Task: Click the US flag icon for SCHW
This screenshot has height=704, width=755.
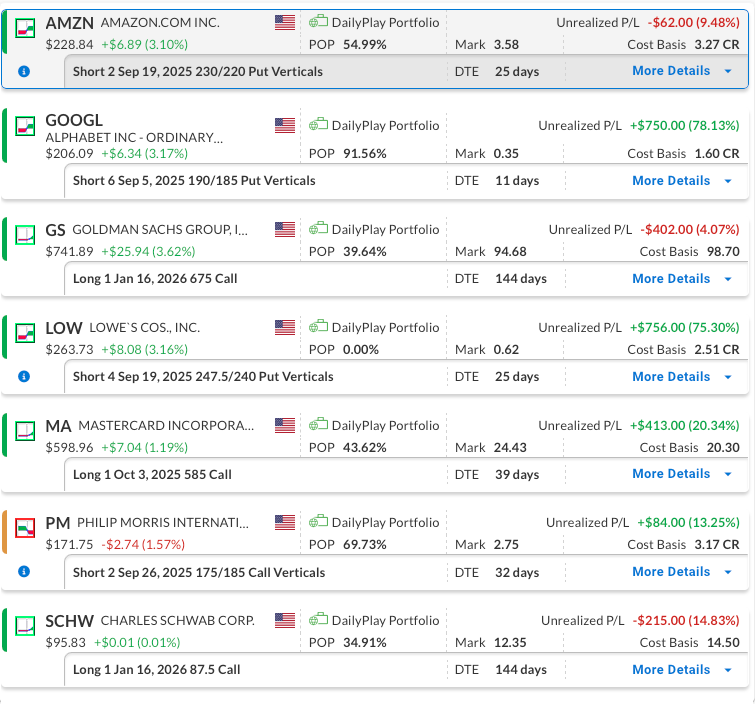Action: tap(285, 620)
